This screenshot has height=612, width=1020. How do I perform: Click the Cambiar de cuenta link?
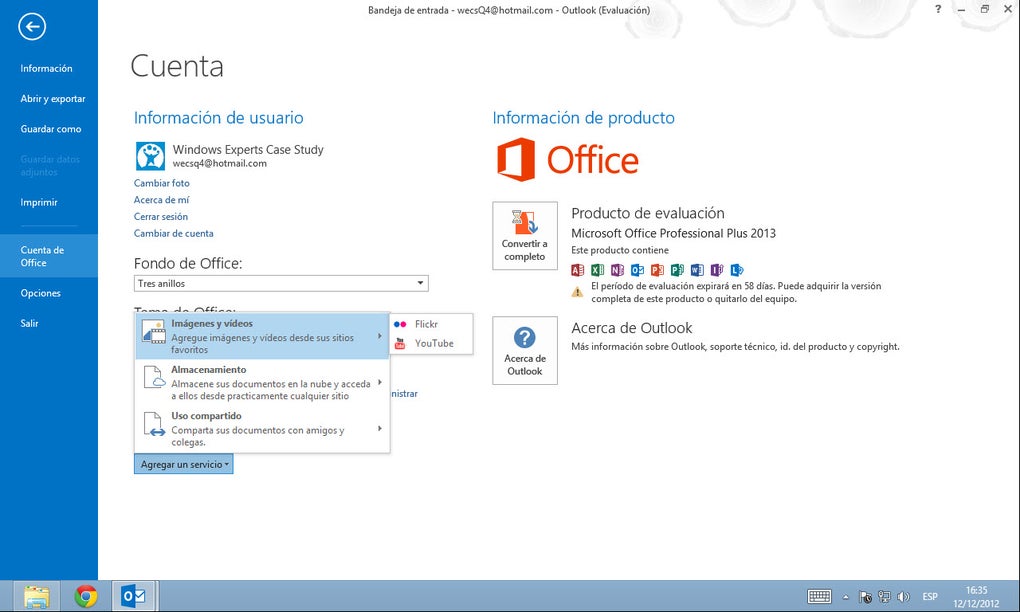tap(174, 233)
